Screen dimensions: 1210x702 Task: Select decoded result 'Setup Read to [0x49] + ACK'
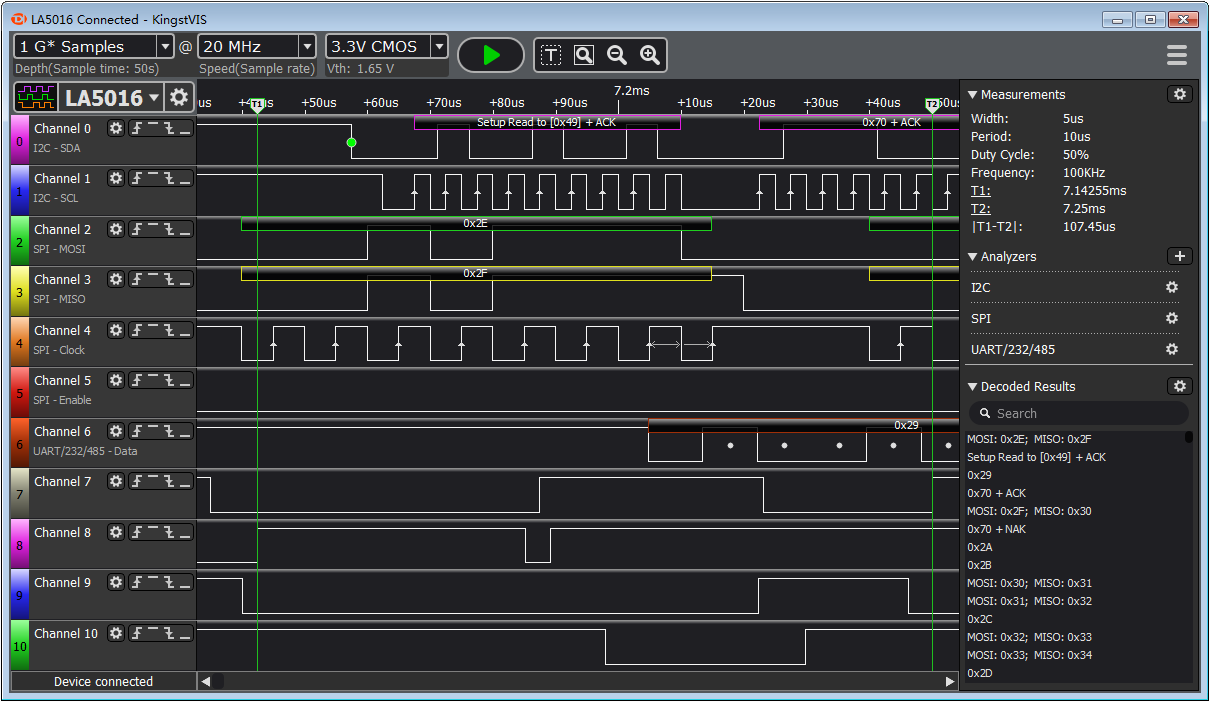click(1036, 457)
